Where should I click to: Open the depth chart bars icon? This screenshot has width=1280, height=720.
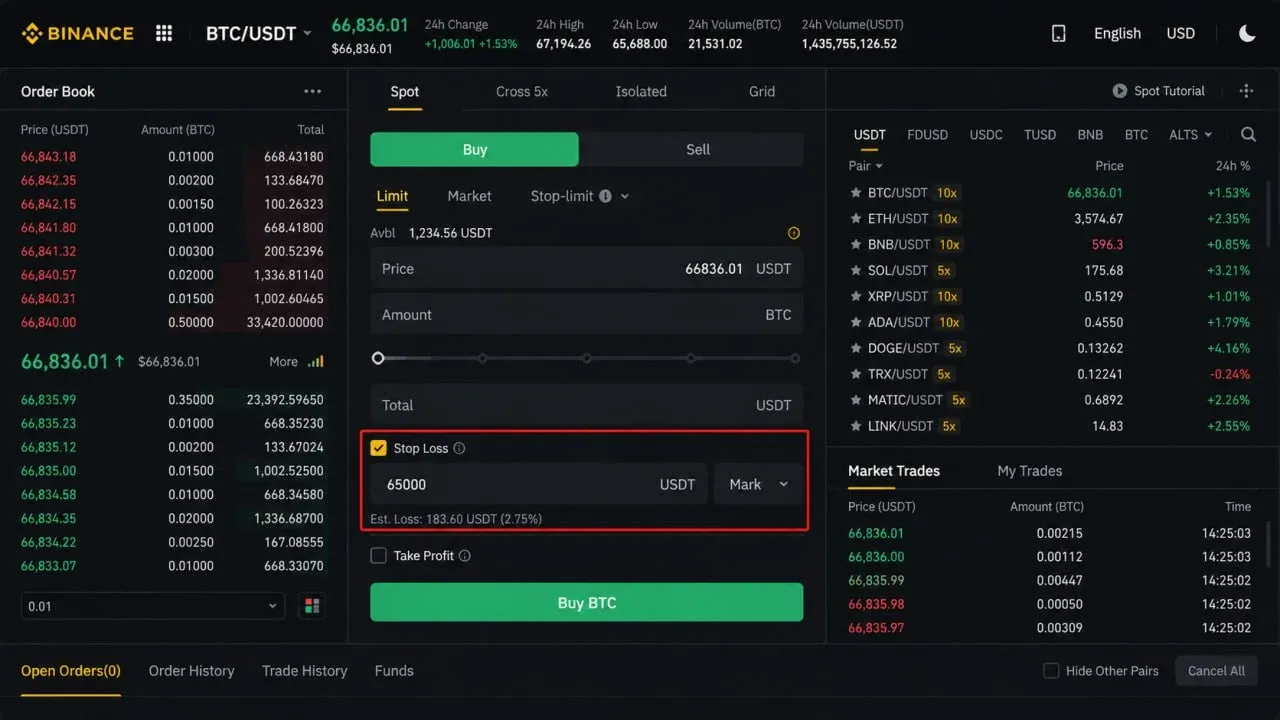(x=316, y=361)
